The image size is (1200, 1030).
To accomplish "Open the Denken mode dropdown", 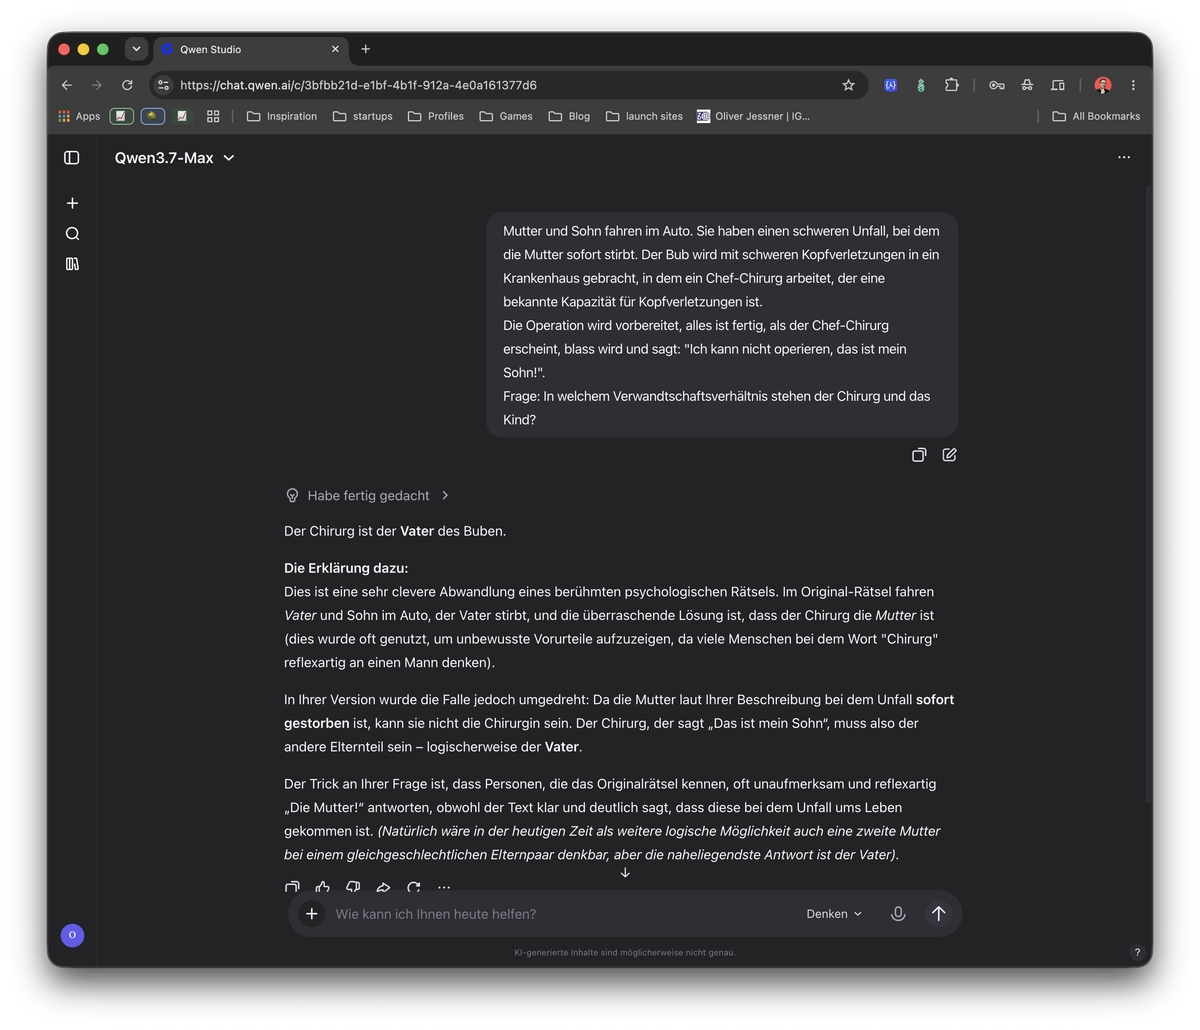I will [x=834, y=914].
